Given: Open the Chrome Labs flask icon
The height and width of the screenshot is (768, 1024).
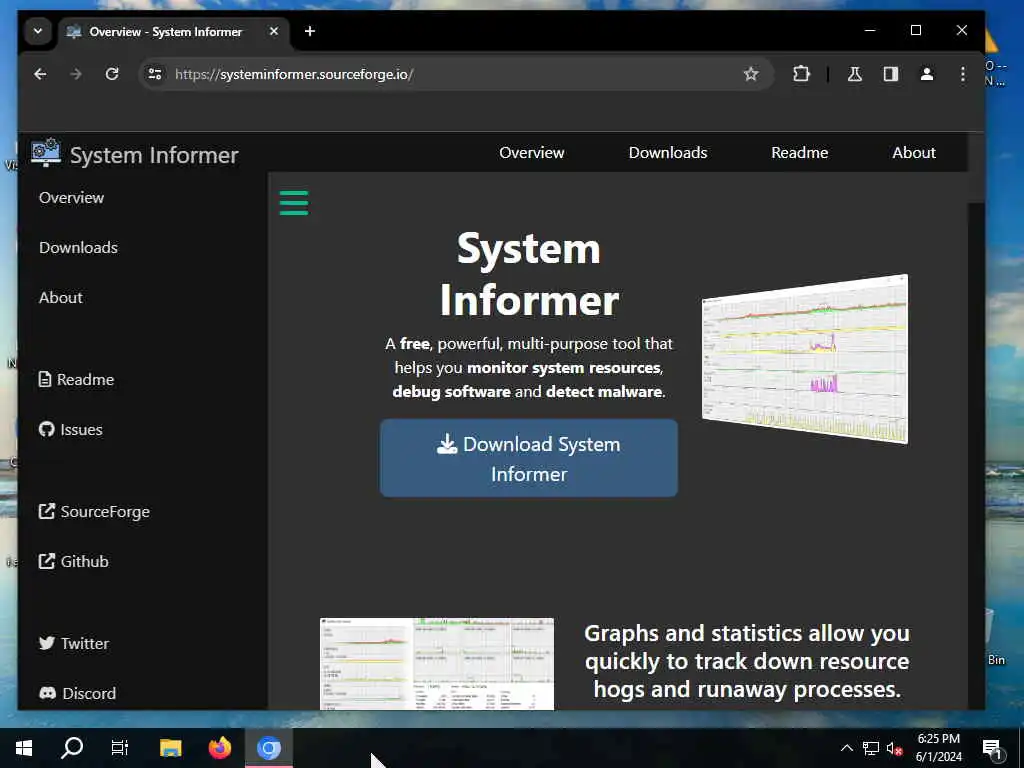Looking at the screenshot, I should (x=855, y=74).
